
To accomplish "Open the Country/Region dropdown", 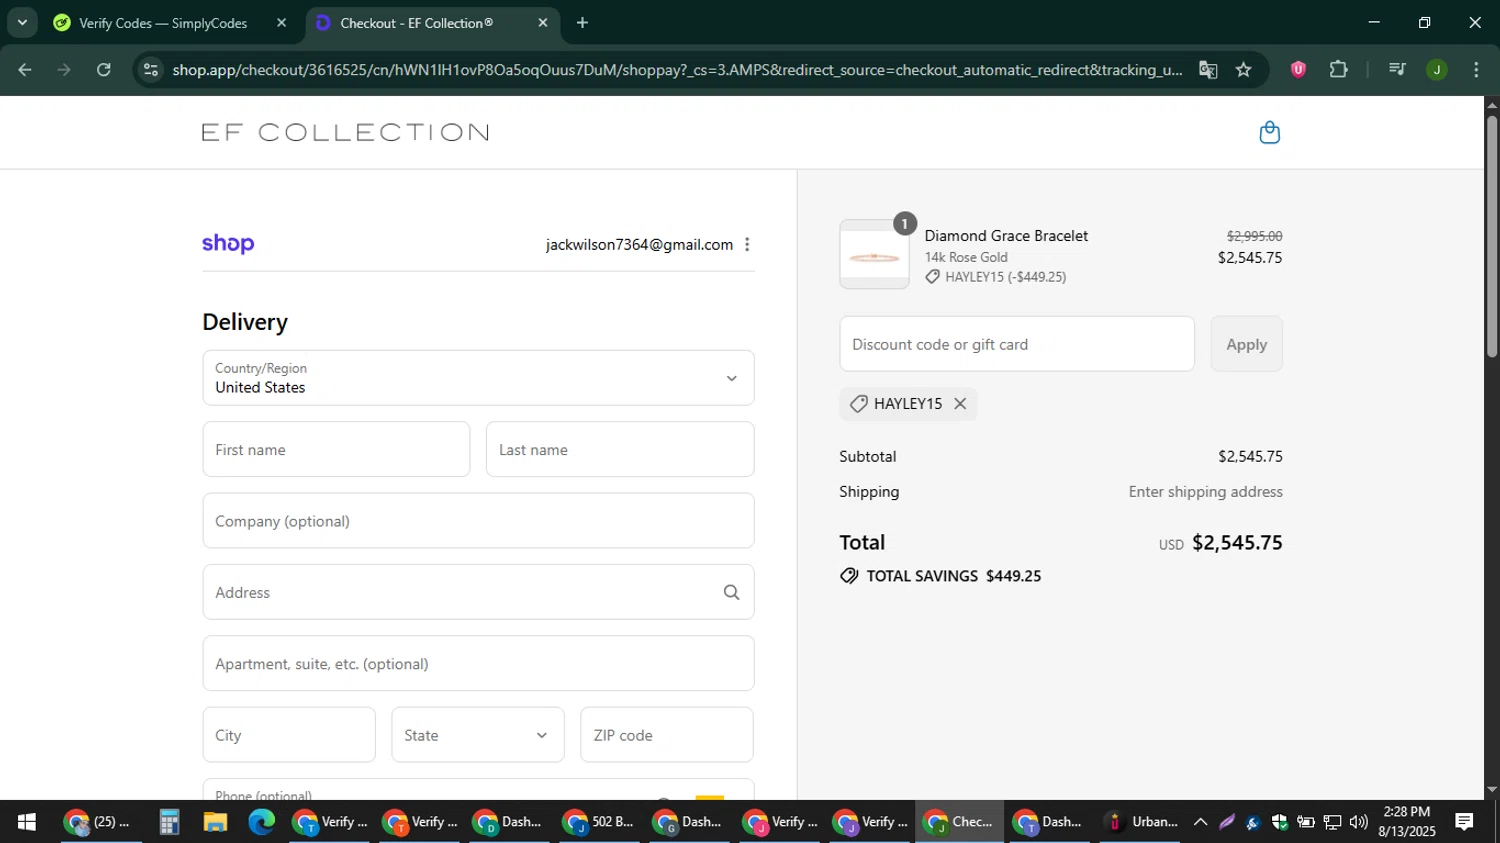I will 478,378.
